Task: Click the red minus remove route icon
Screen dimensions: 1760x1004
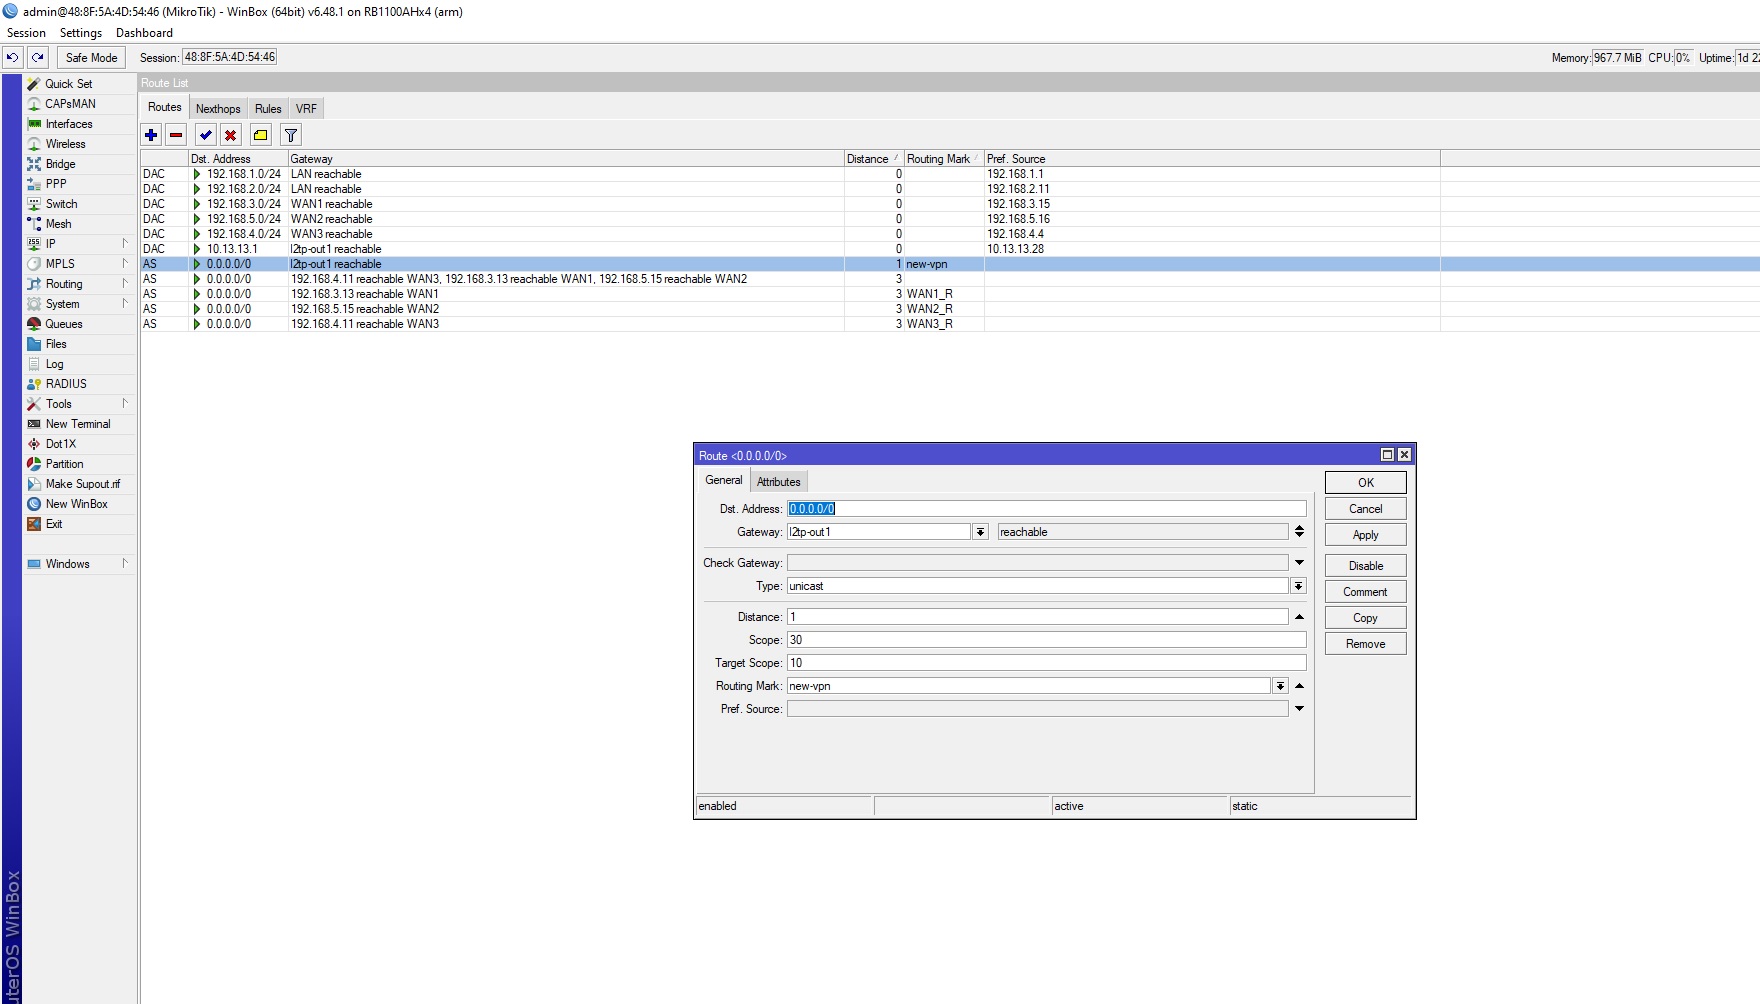Action: (x=176, y=135)
